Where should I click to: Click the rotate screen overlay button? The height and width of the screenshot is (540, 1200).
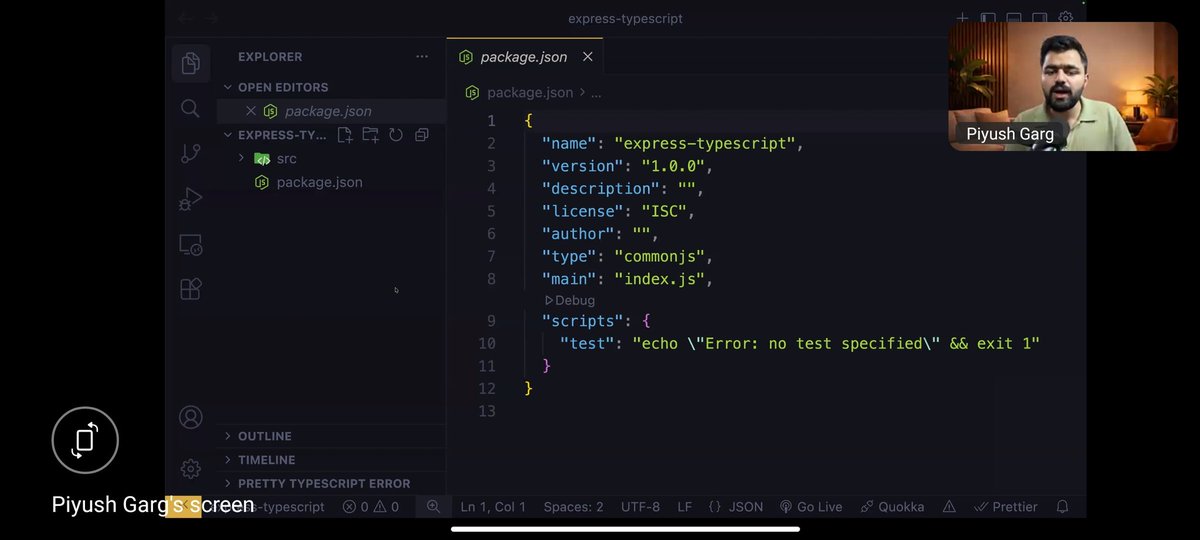coord(85,440)
